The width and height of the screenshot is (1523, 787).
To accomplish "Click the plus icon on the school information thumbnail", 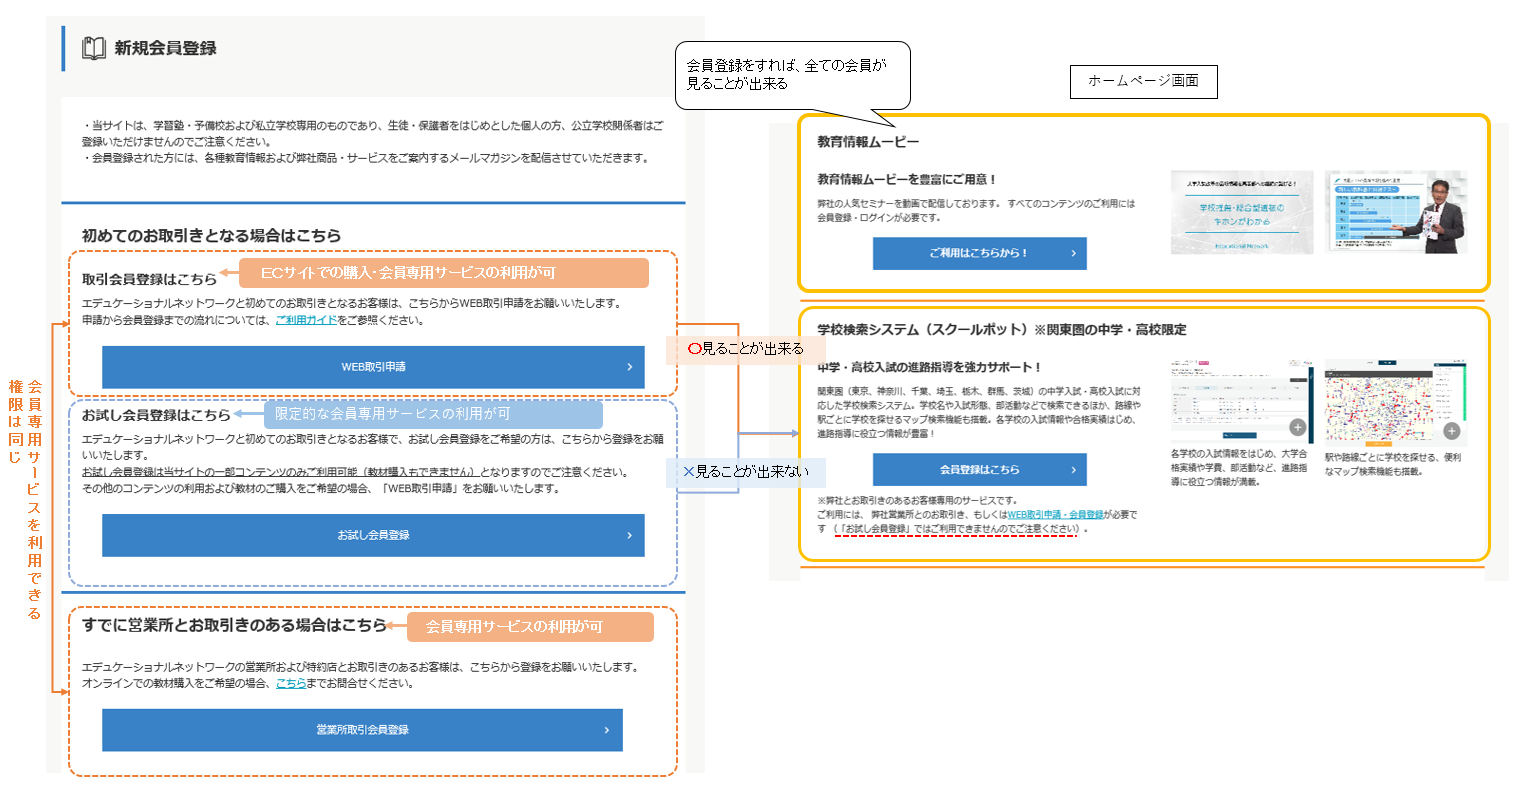I will tap(1297, 428).
